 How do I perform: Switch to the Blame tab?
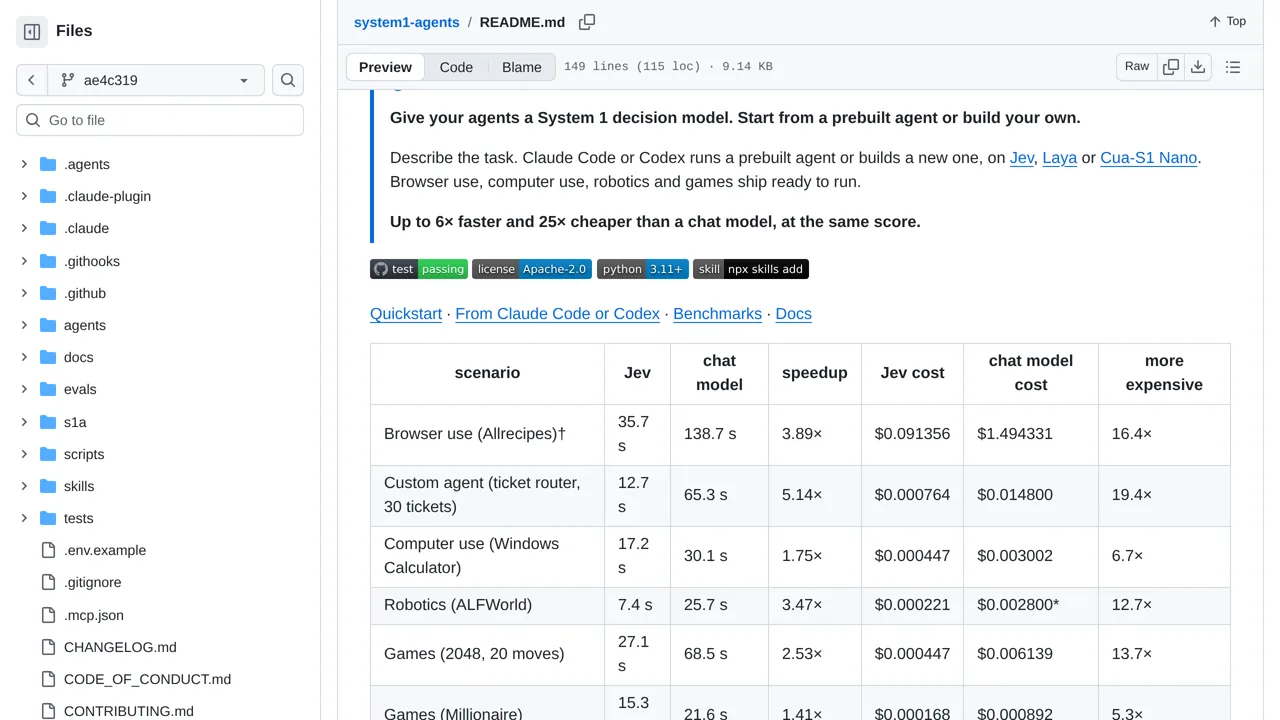521,67
